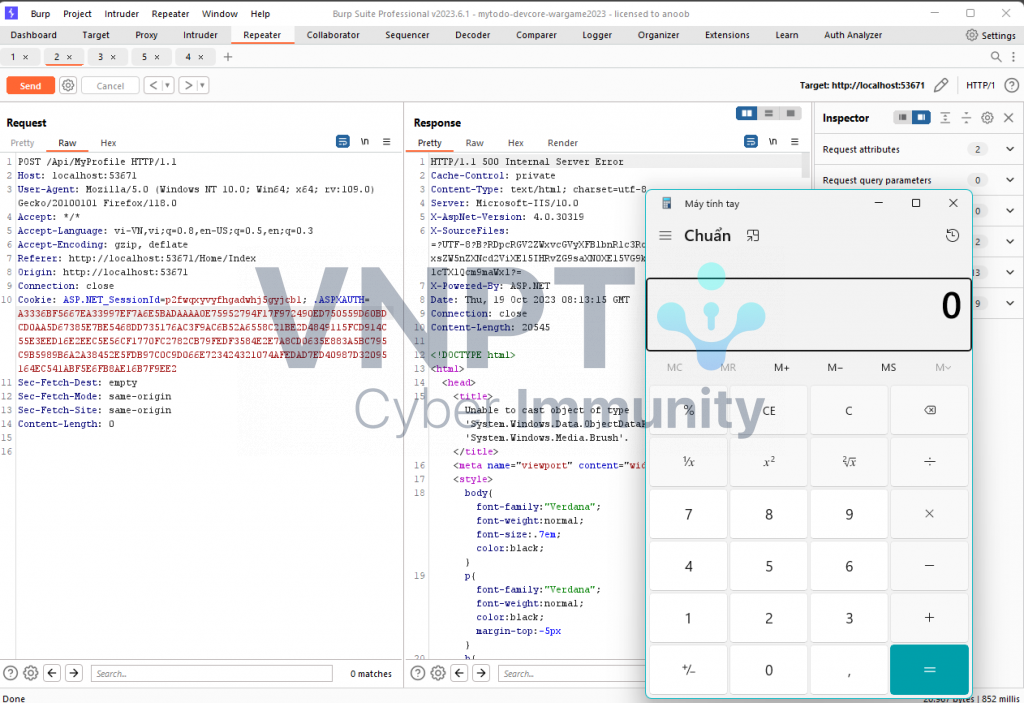Open calculator hamburger navigation menu
Screen dimensions: 1024x703
pos(665,236)
